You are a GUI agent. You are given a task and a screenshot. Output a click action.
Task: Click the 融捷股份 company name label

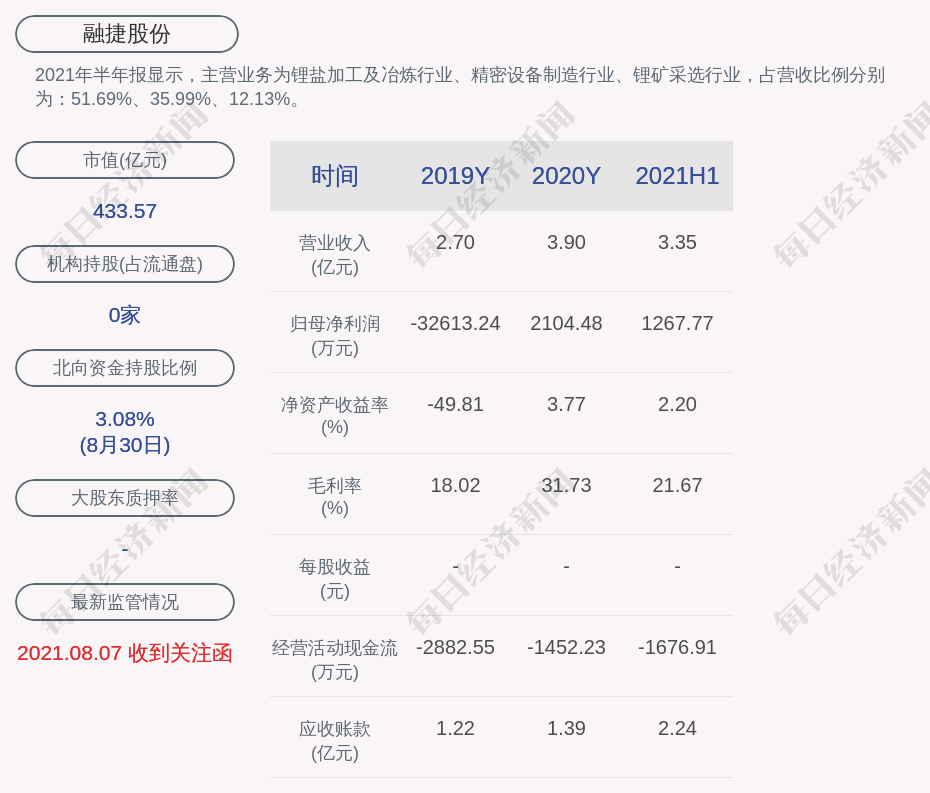pyautogui.click(x=126, y=34)
